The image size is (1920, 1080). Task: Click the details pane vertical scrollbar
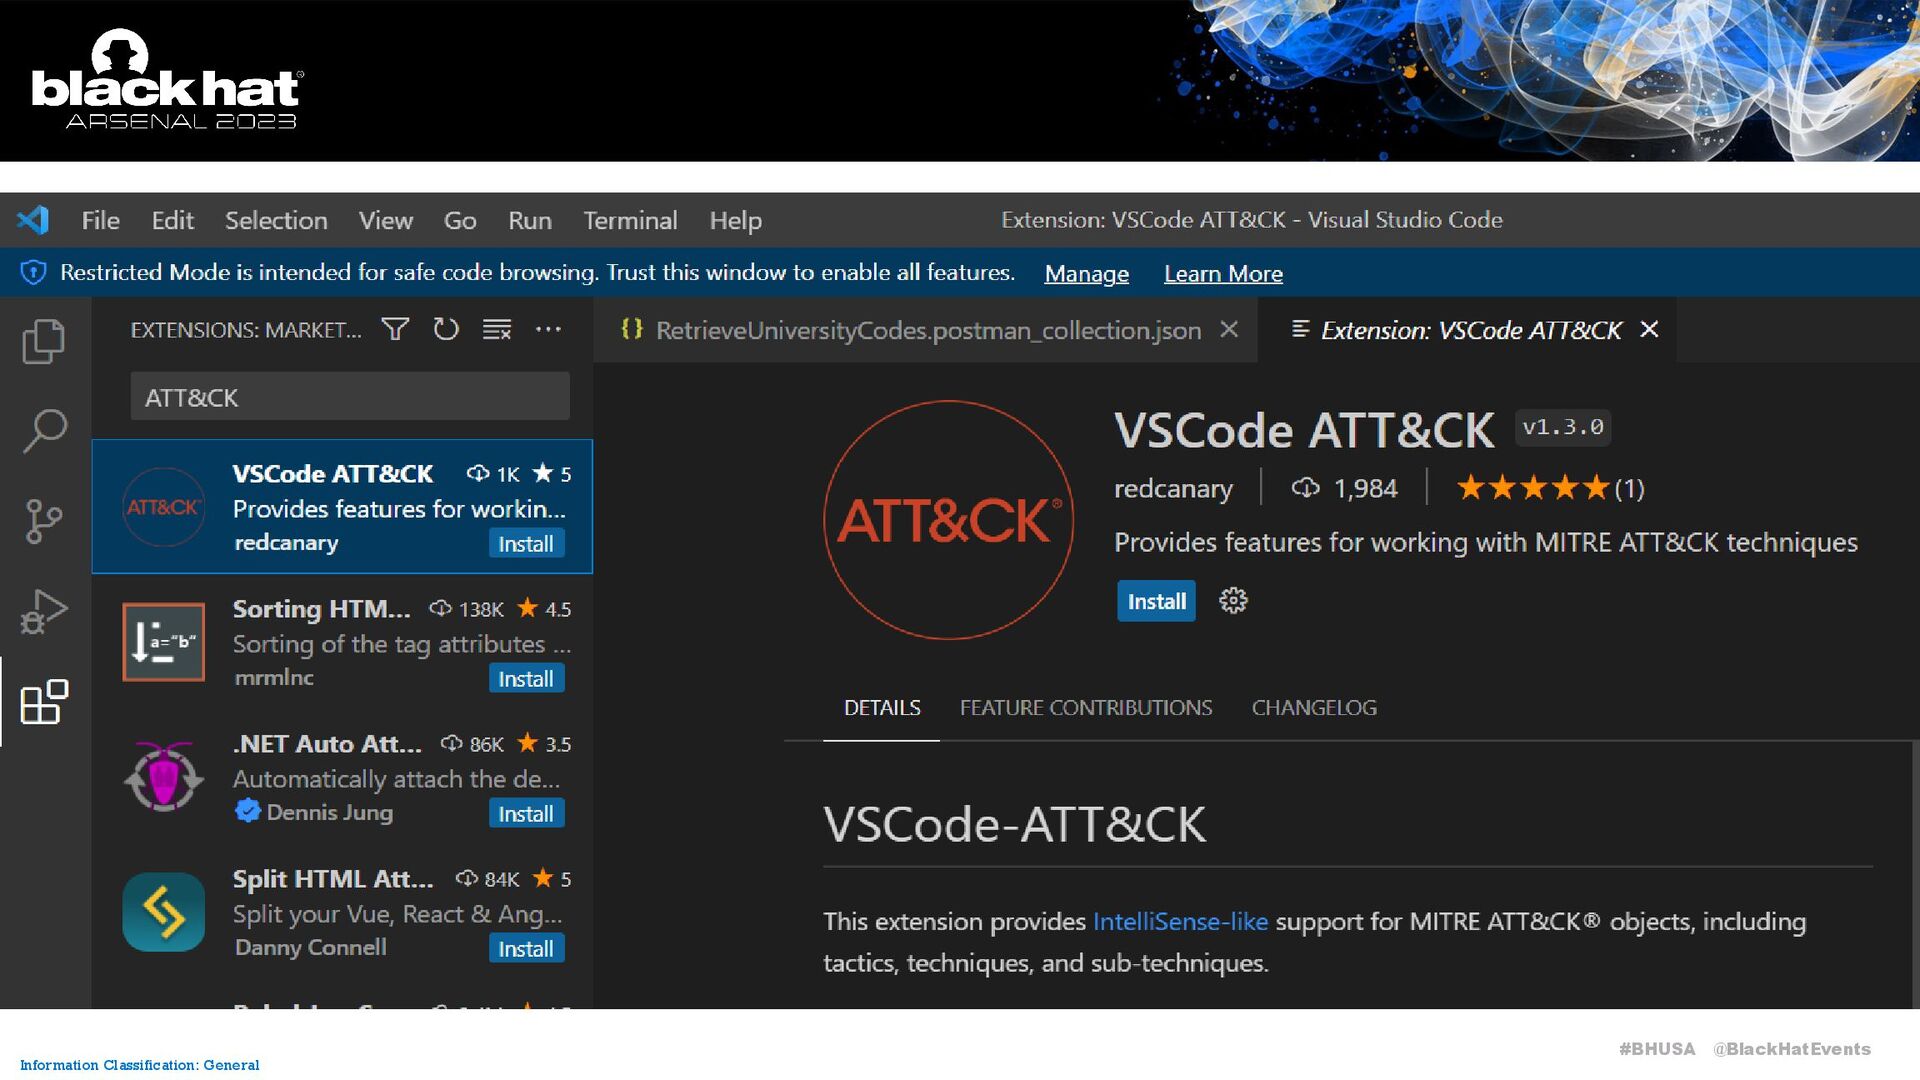(1914, 874)
